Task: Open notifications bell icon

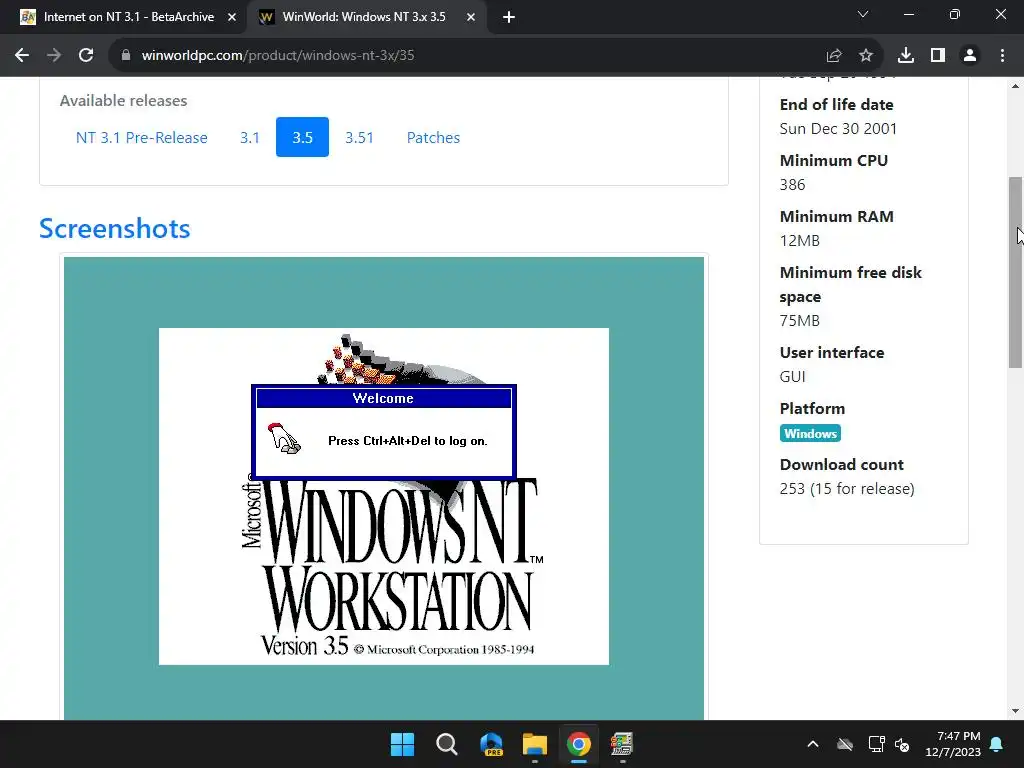Action: pyautogui.click(x=997, y=744)
